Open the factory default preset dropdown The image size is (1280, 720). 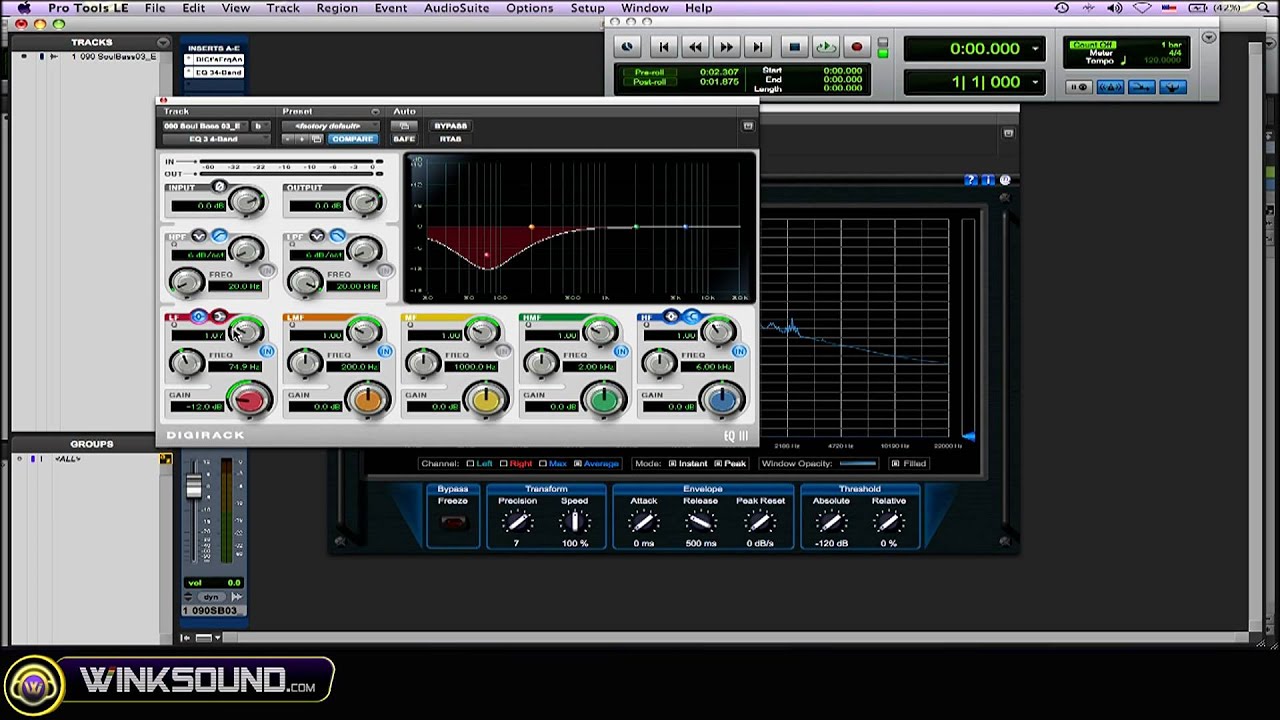pos(330,126)
